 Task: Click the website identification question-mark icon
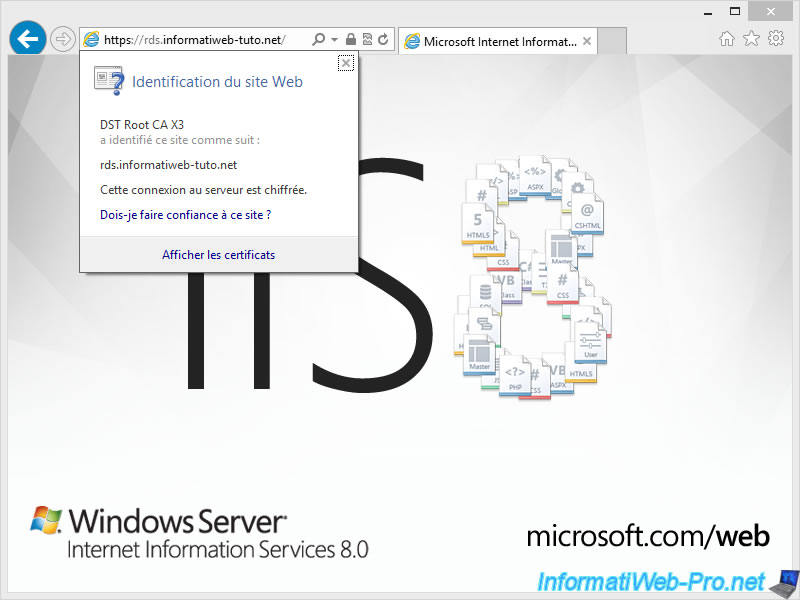tap(109, 81)
